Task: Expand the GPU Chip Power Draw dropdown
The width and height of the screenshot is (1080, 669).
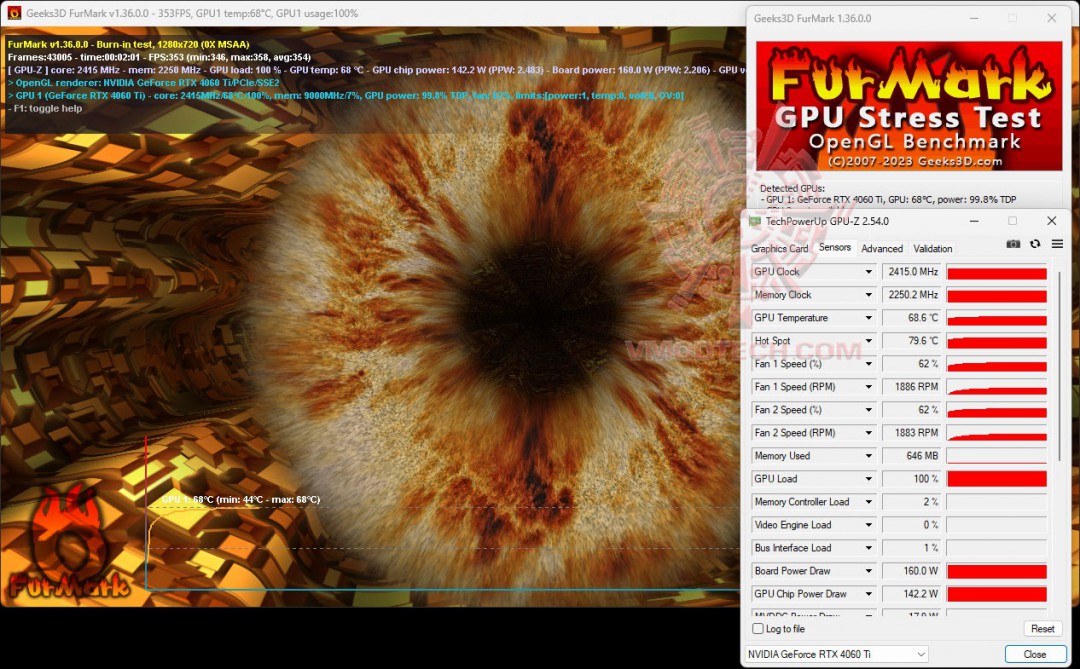Action: 869,594
